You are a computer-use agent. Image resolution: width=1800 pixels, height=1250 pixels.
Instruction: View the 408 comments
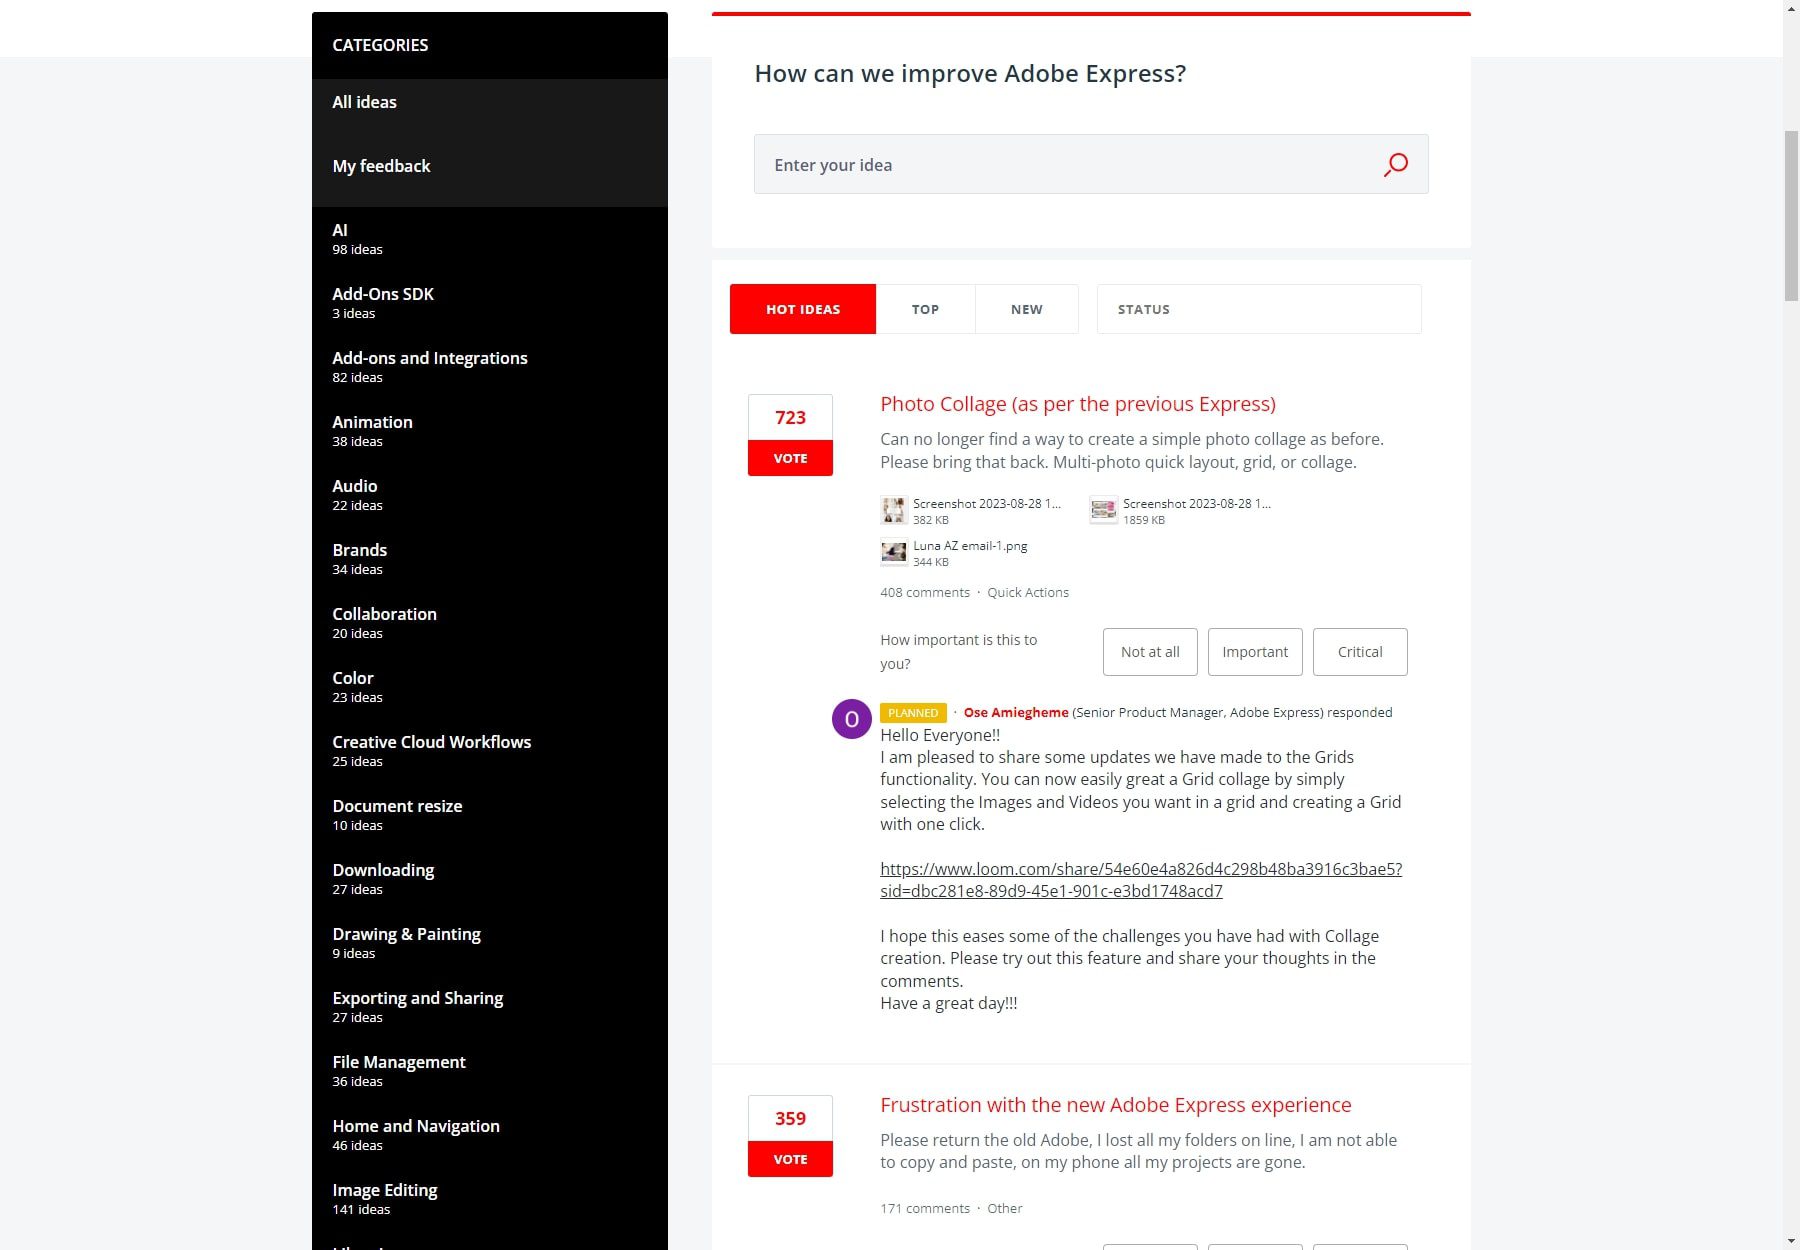924,592
